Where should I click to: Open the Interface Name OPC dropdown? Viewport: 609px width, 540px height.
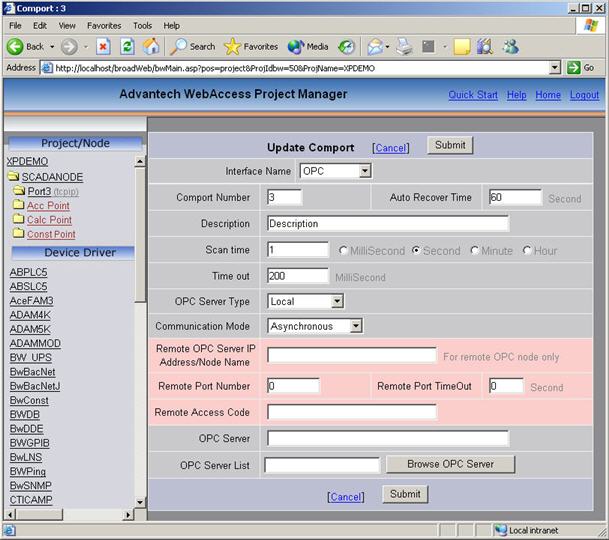pos(336,171)
